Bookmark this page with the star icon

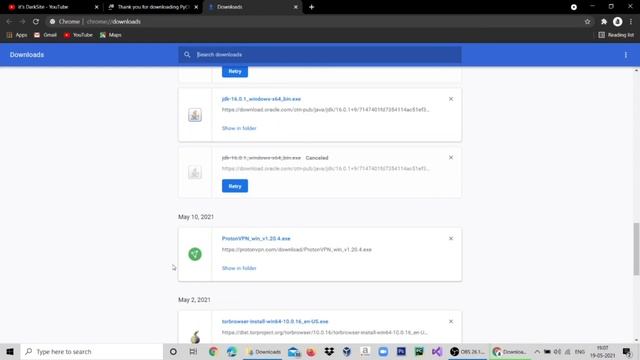(x=587, y=22)
